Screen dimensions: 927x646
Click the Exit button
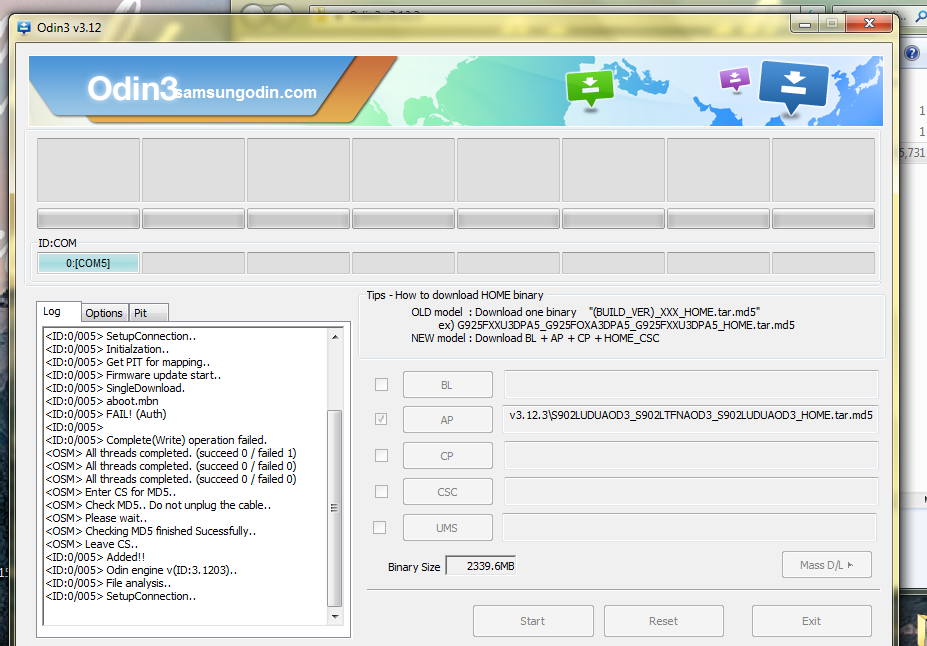[x=811, y=621]
